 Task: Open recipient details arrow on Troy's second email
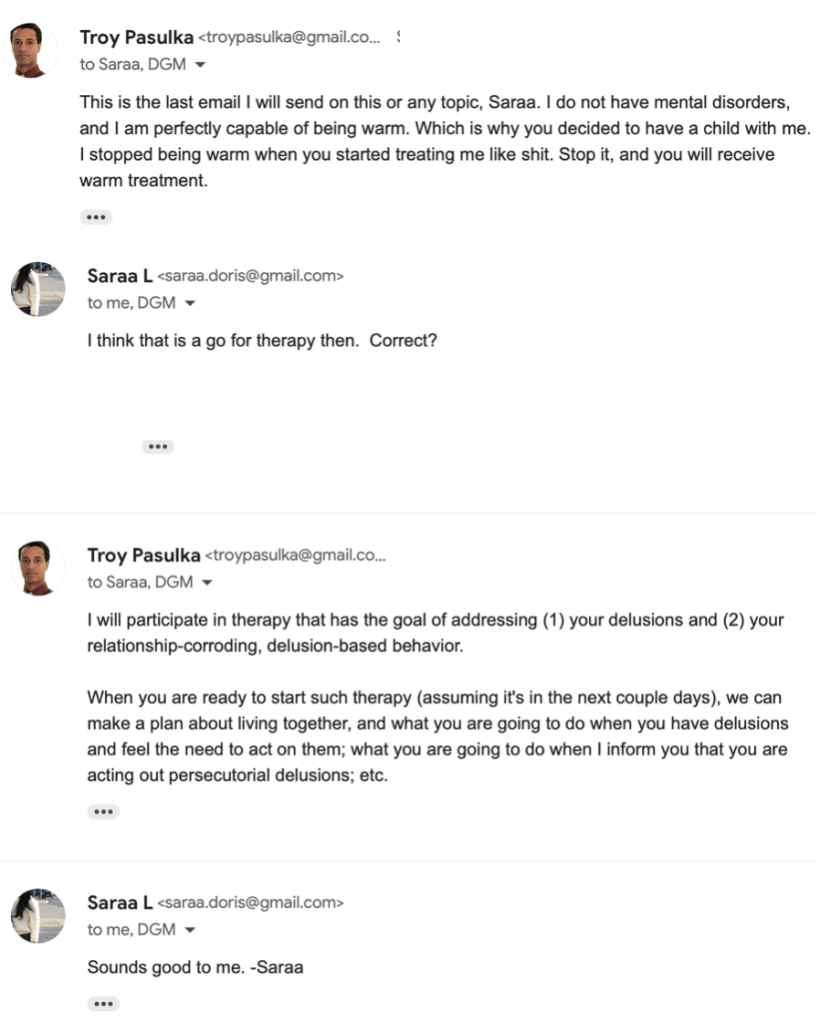coord(207,582)
